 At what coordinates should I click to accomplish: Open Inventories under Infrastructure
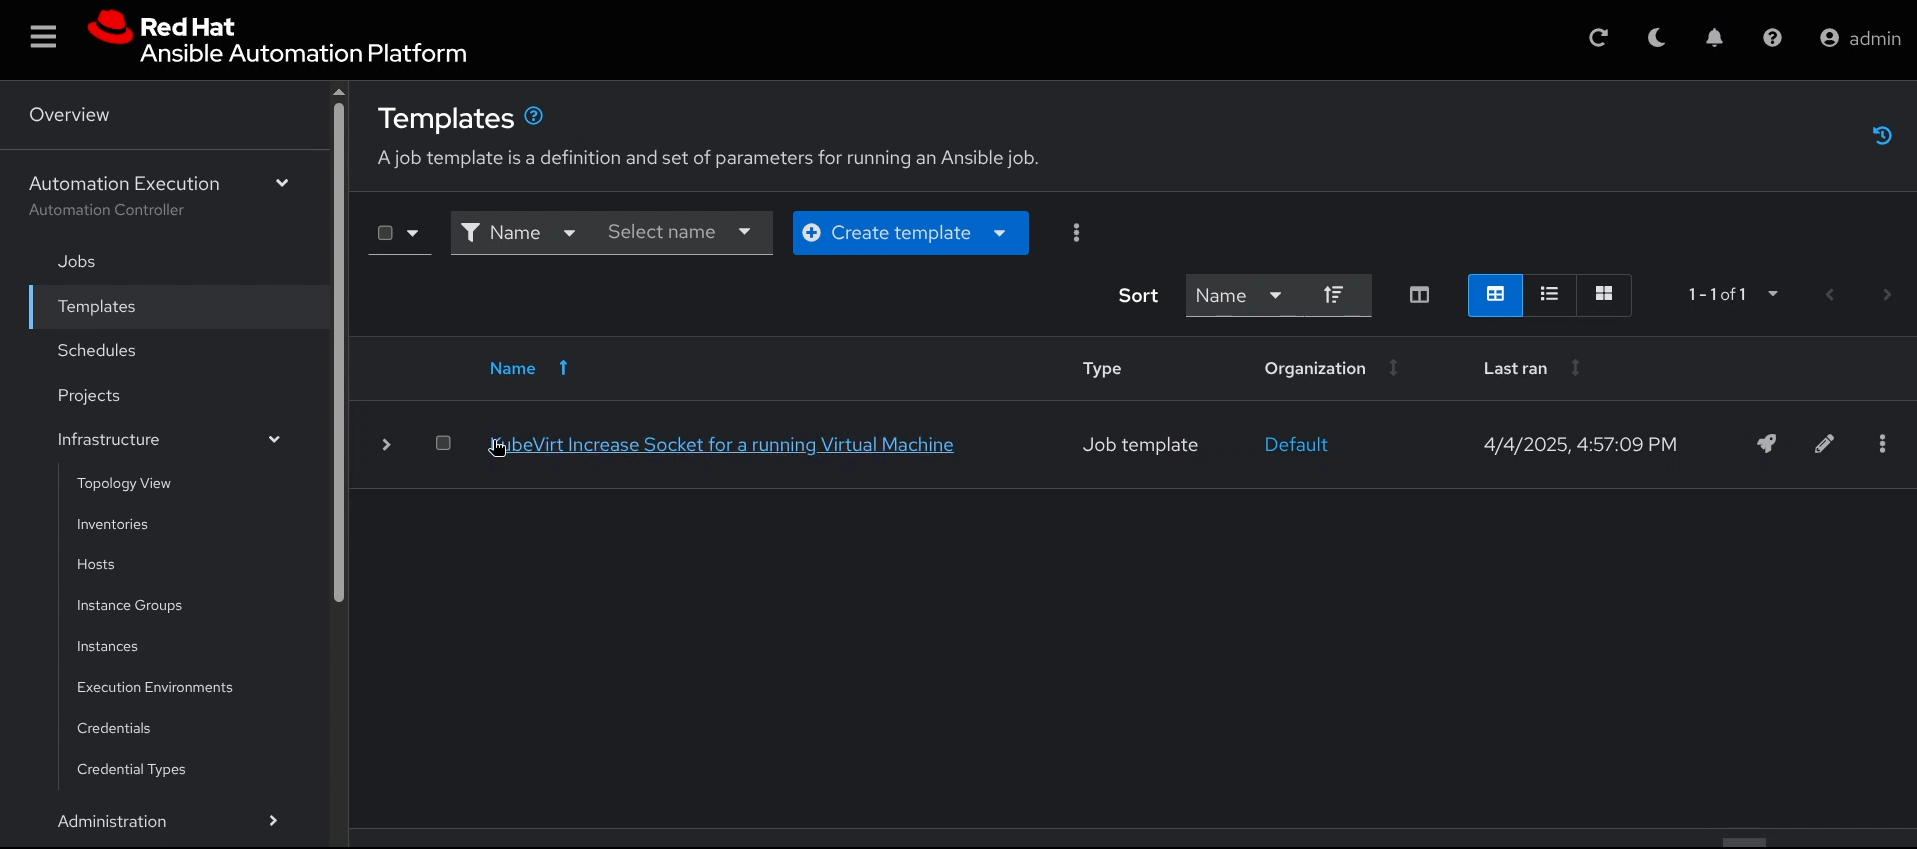(x=113, y=525)
